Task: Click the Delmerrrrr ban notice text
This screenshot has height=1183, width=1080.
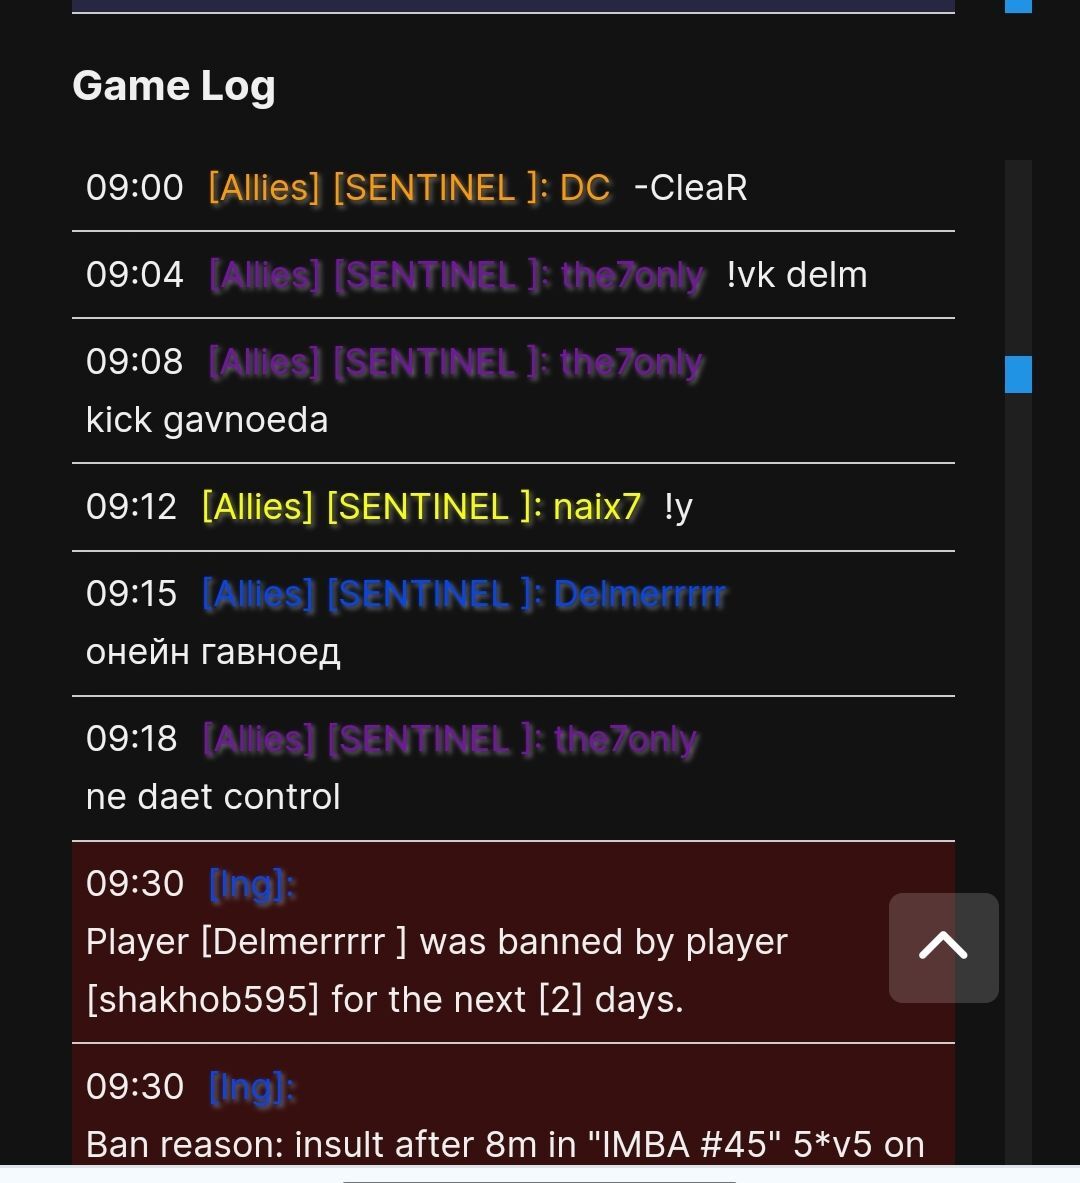Action: click(437, 970)
